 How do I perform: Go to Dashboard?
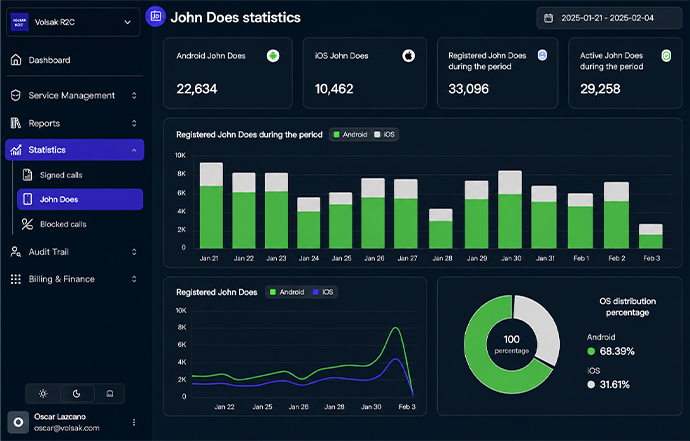pyautogui.click(x=49, y=60)
